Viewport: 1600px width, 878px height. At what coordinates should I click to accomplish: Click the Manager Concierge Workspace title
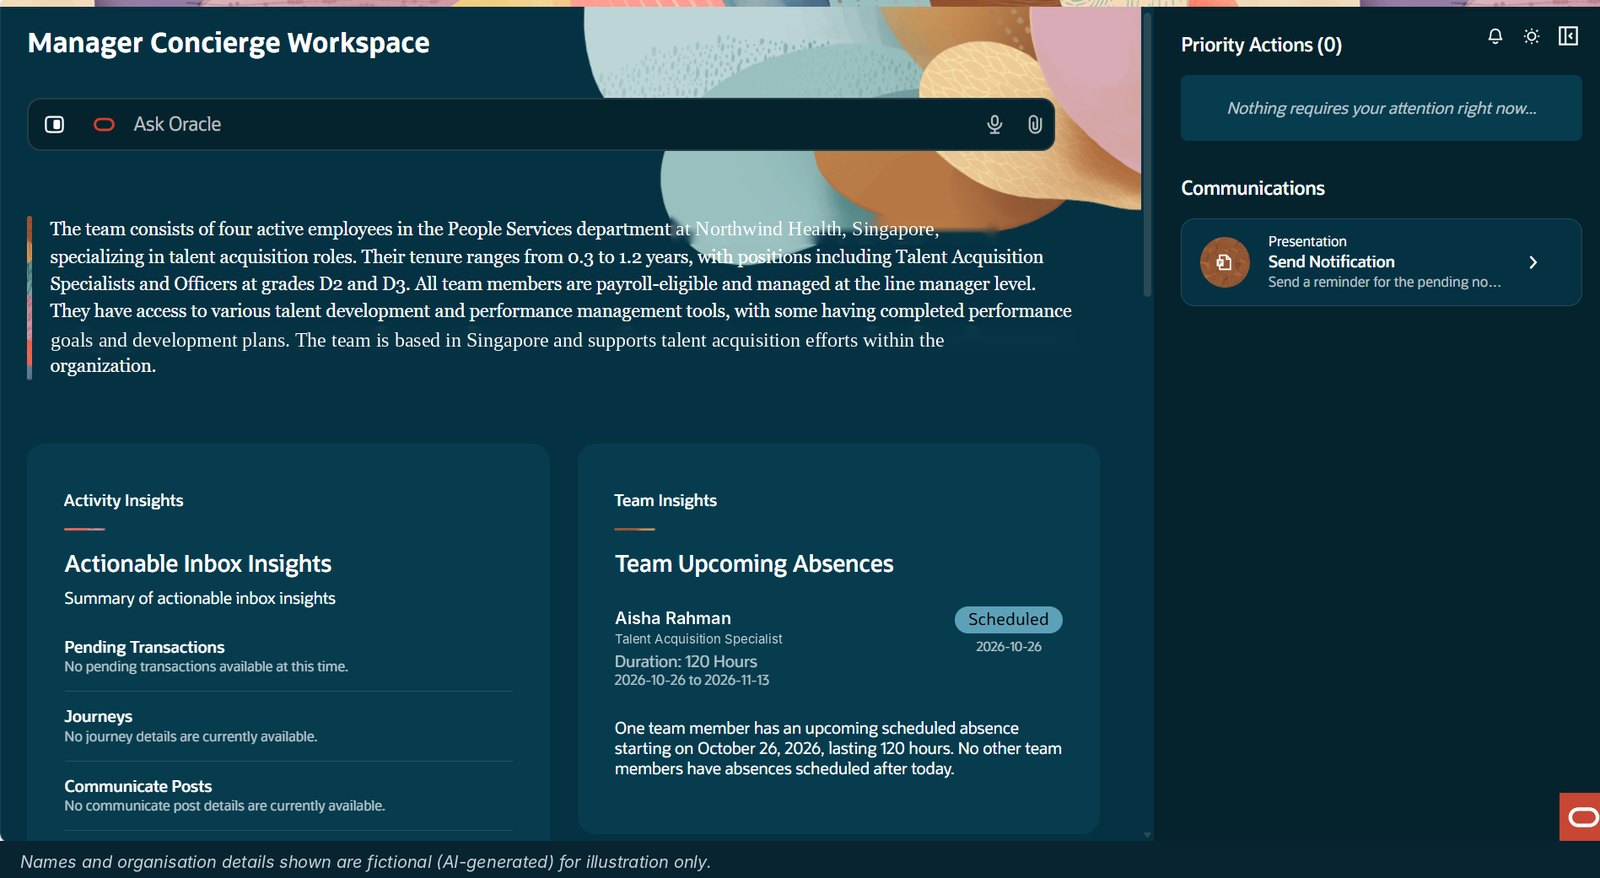click(x=228, y=43)
